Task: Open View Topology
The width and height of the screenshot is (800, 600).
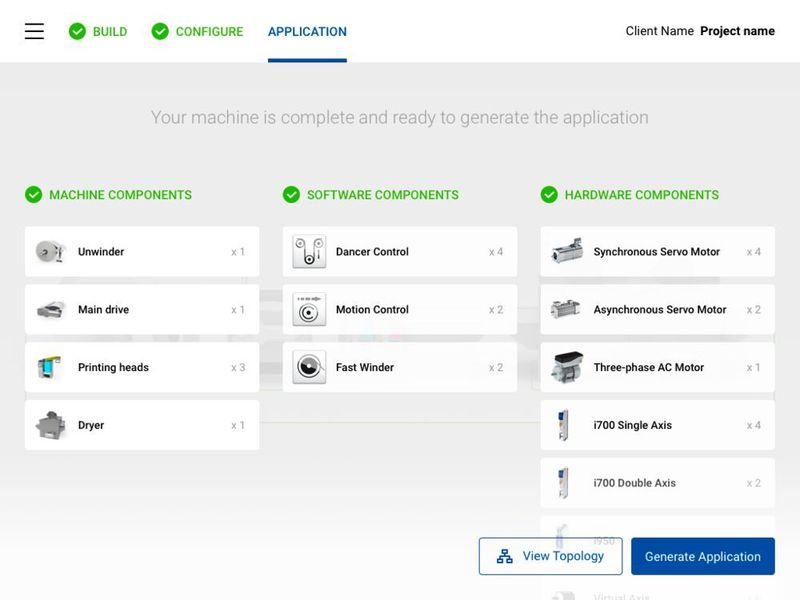Action: [x=550, y=556]
